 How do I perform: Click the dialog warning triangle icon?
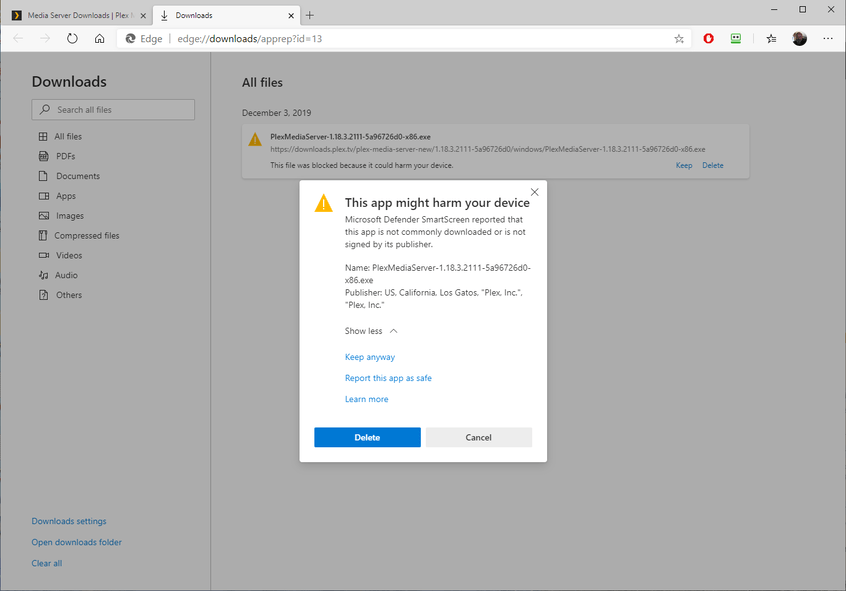coord(324,203)
